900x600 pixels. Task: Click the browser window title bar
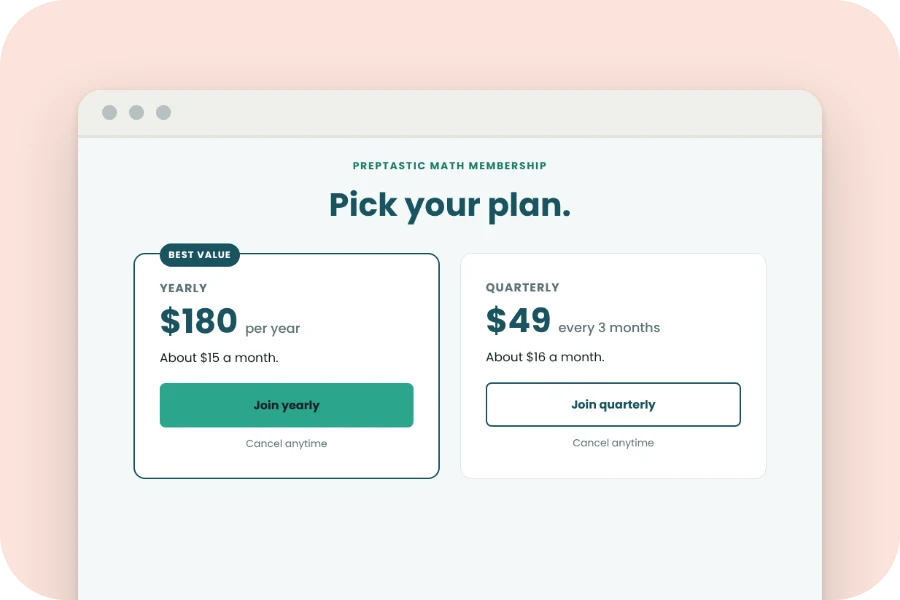(x=450, y=113)
